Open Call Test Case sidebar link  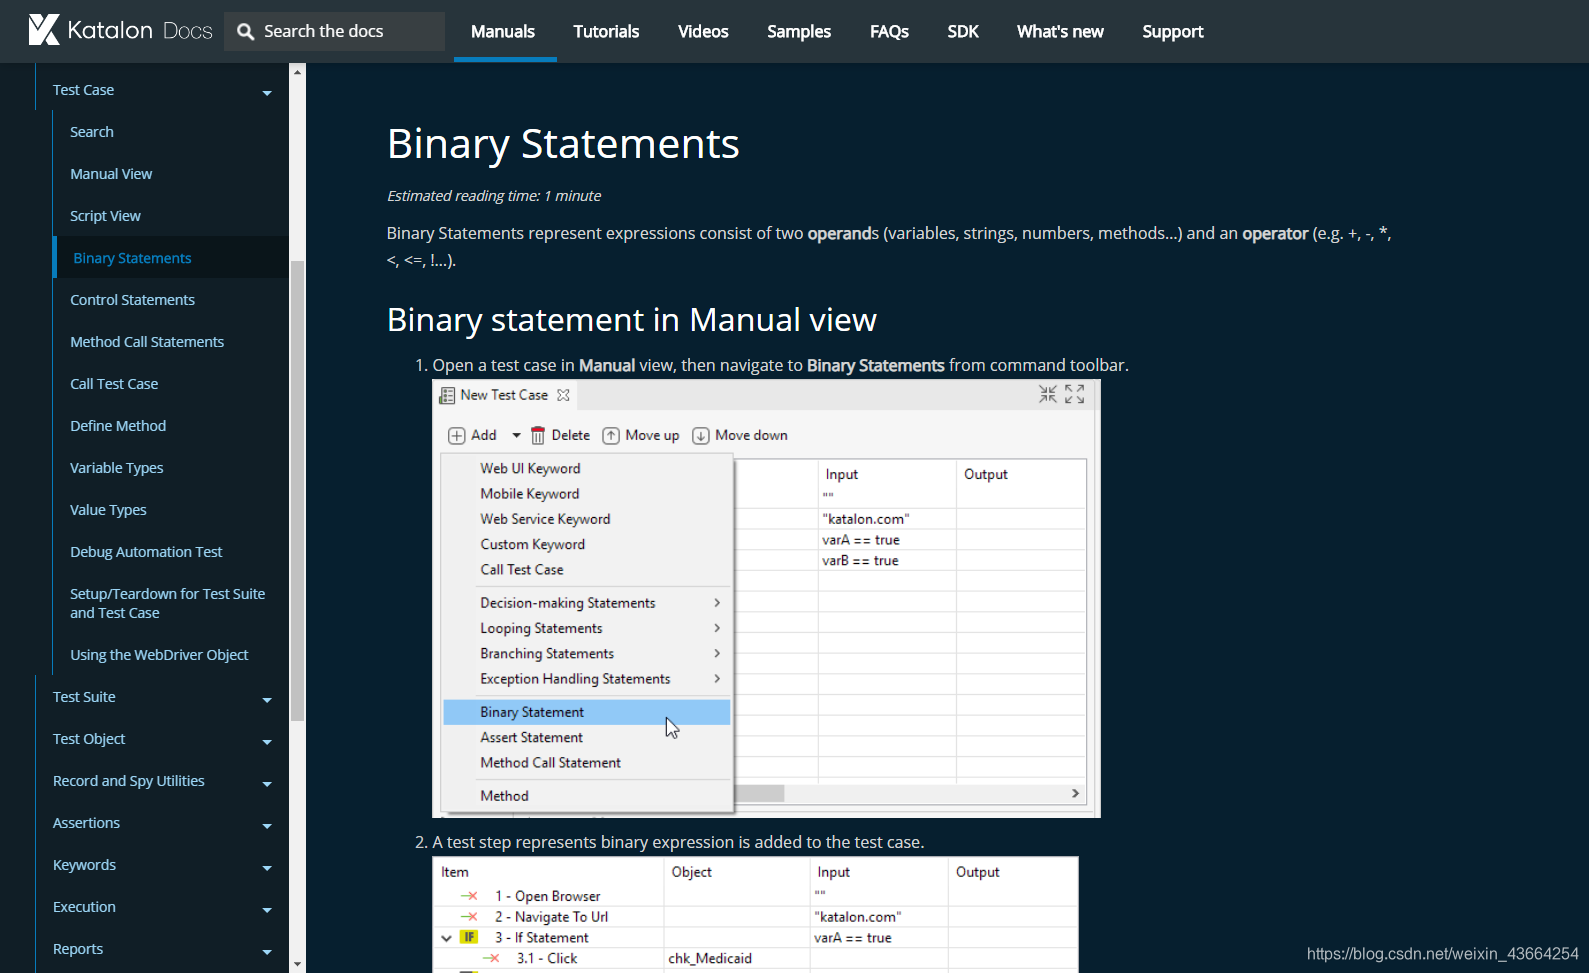[x=114, y=384]
